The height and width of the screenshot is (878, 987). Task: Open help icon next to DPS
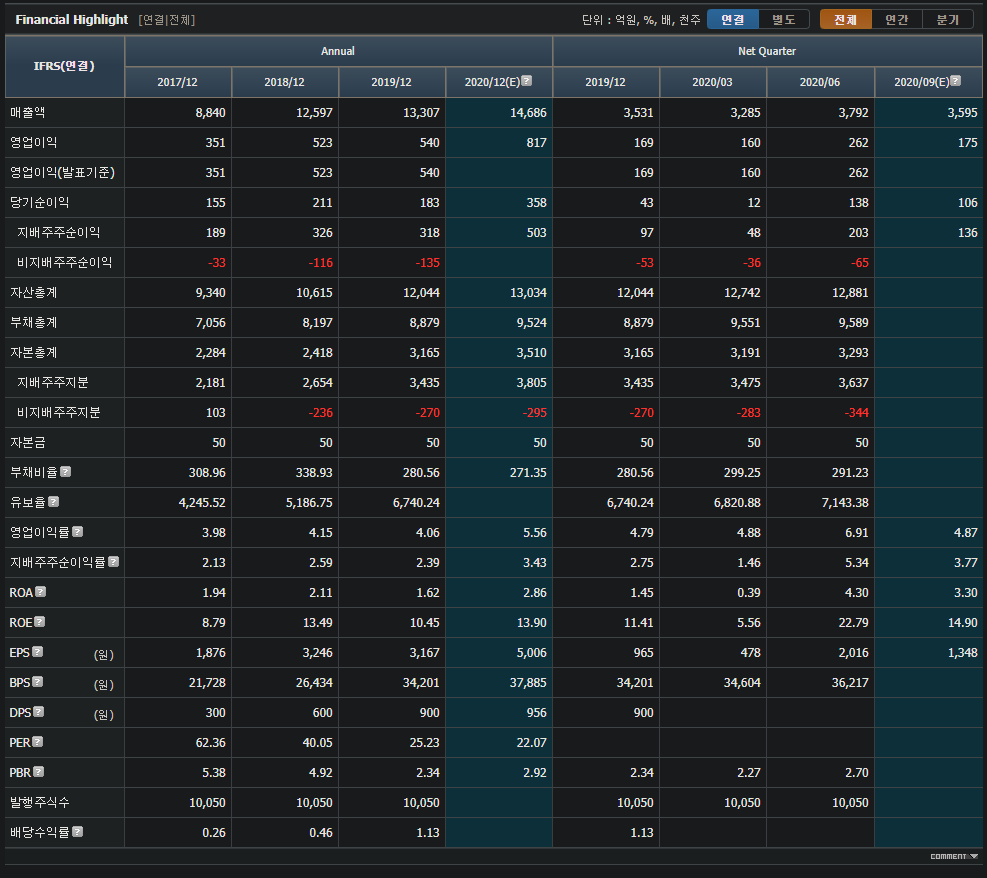38,712
